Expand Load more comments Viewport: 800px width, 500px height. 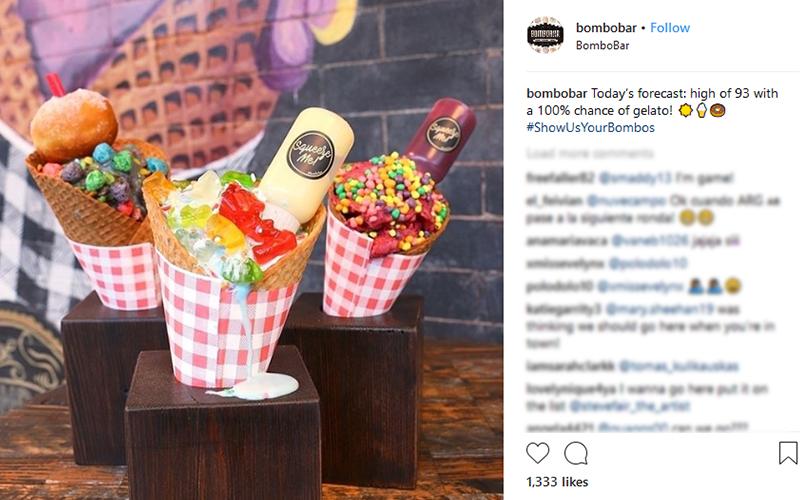pos(590,153)
